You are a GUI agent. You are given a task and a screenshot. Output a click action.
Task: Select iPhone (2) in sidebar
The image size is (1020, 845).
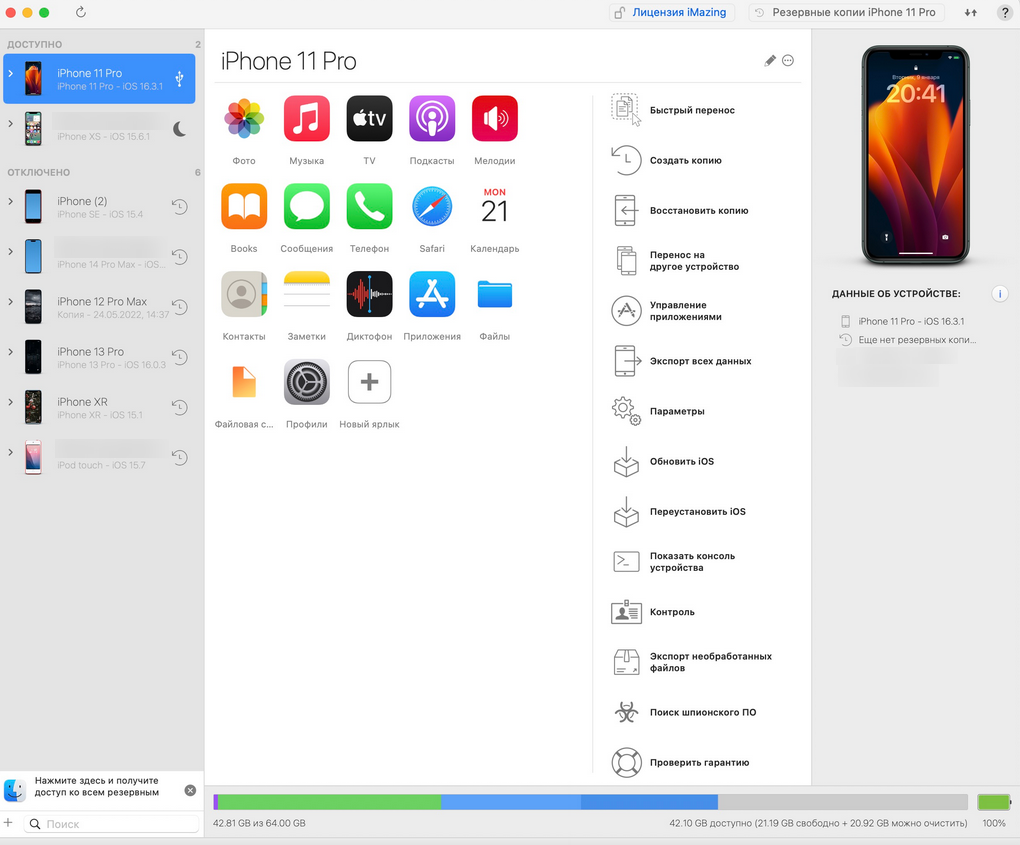coord(100,207)
